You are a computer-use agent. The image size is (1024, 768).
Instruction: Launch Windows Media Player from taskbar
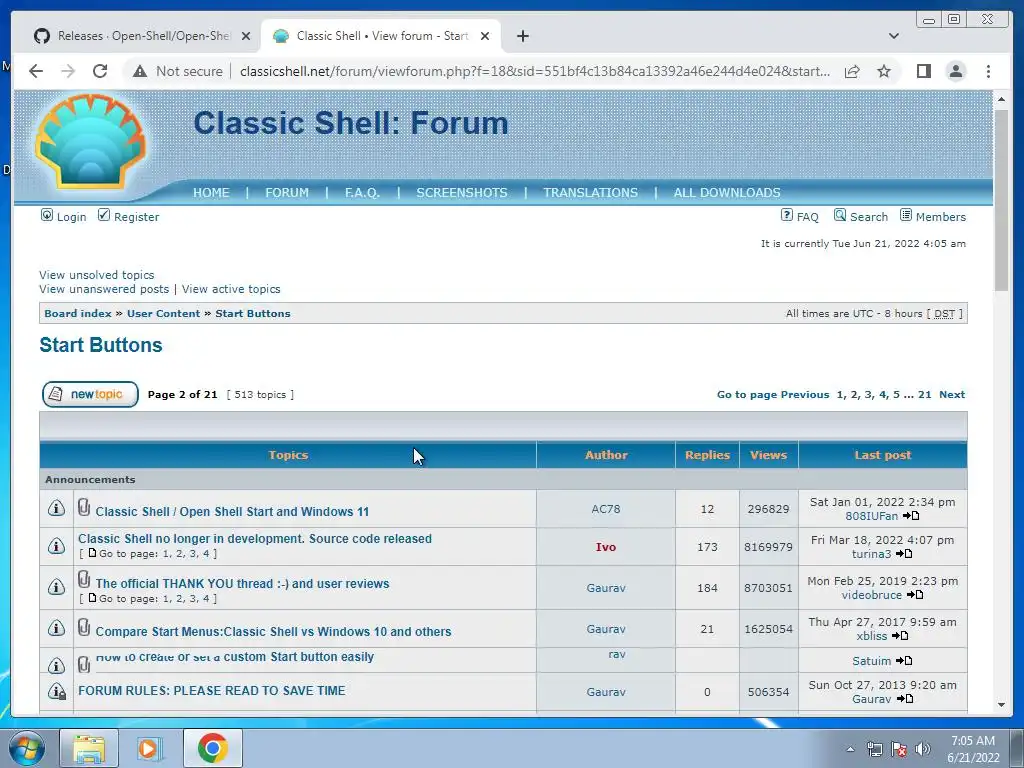point(148,748)
